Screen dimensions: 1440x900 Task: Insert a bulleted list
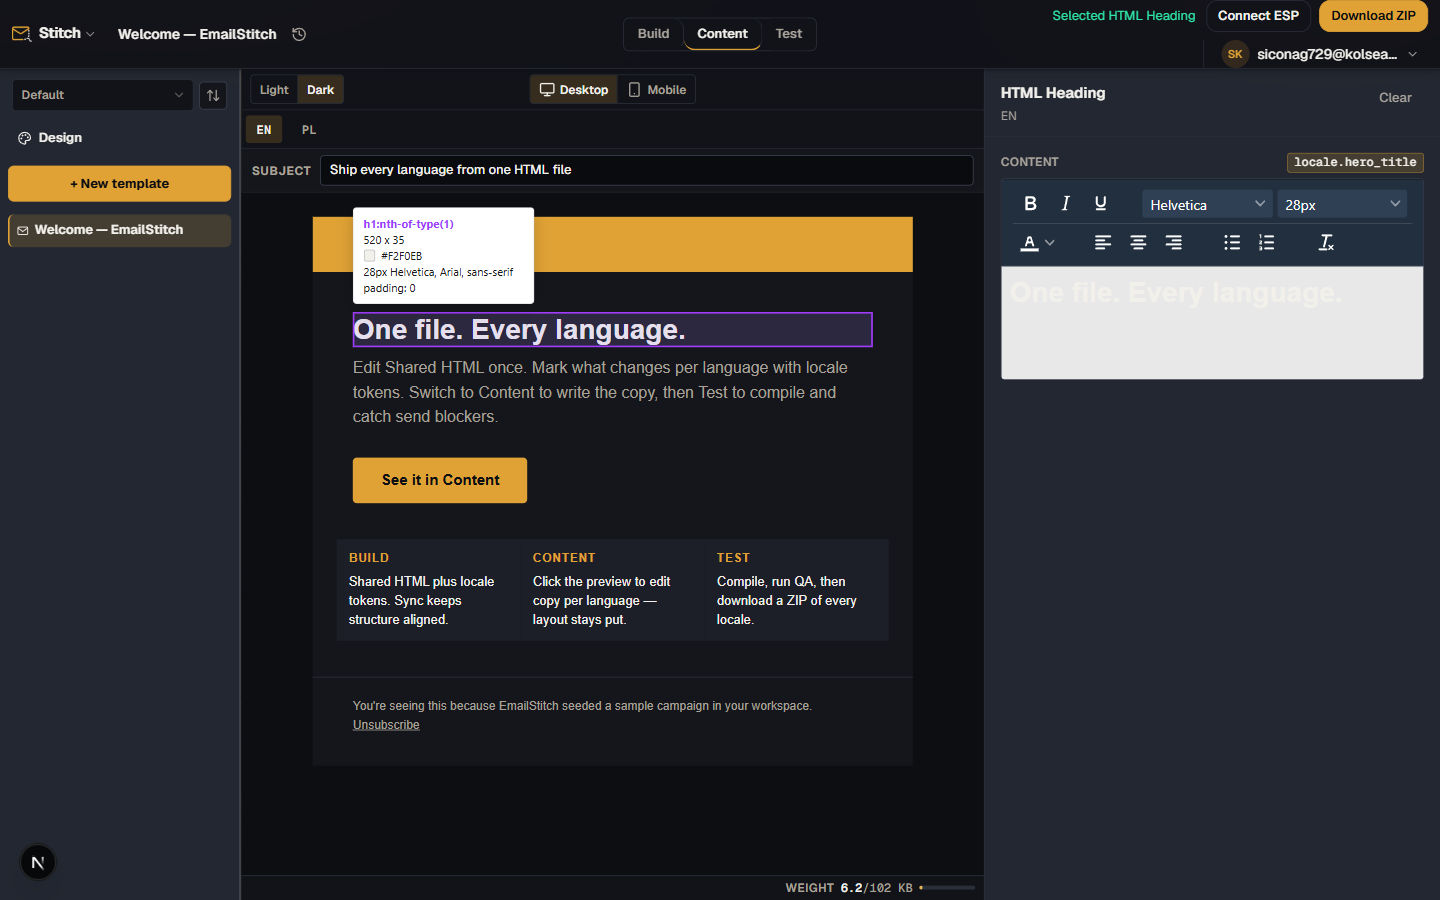(x=1232, y=243)
